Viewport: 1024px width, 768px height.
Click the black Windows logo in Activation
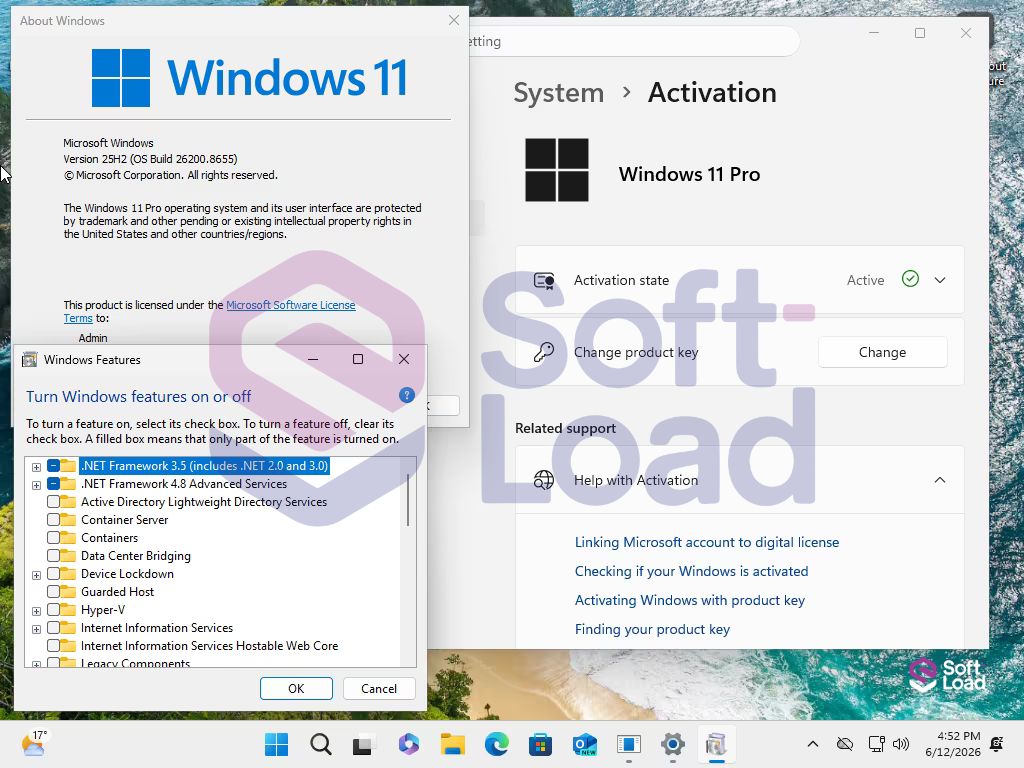(x=556, y=170)
